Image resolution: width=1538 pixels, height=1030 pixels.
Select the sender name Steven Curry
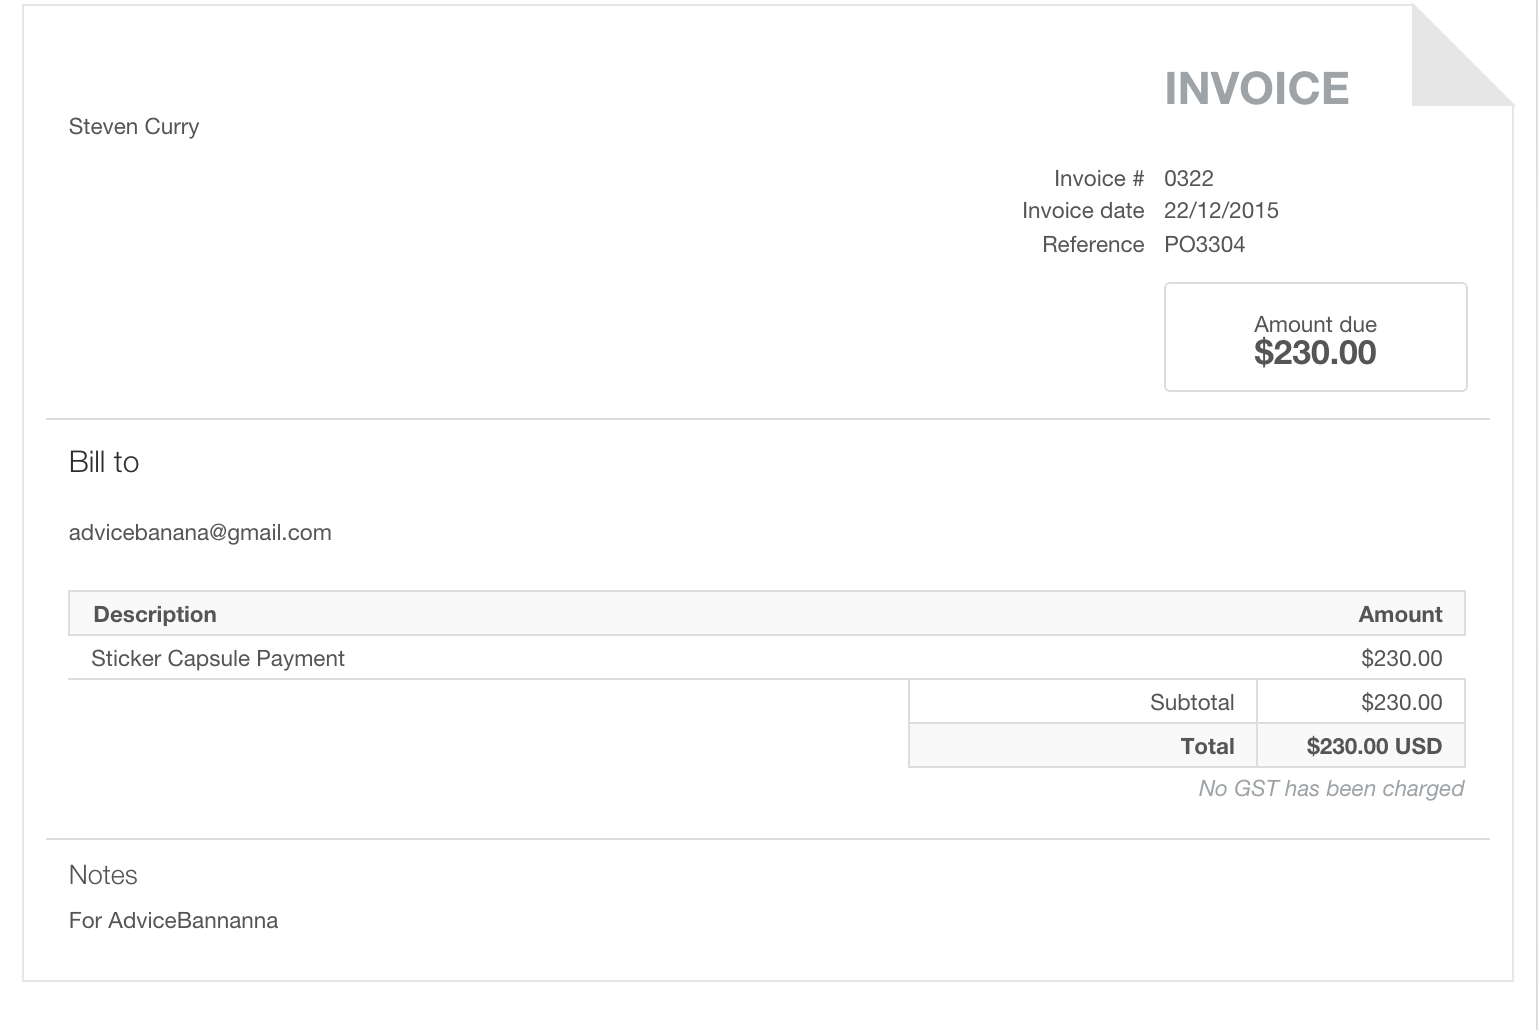134,127
